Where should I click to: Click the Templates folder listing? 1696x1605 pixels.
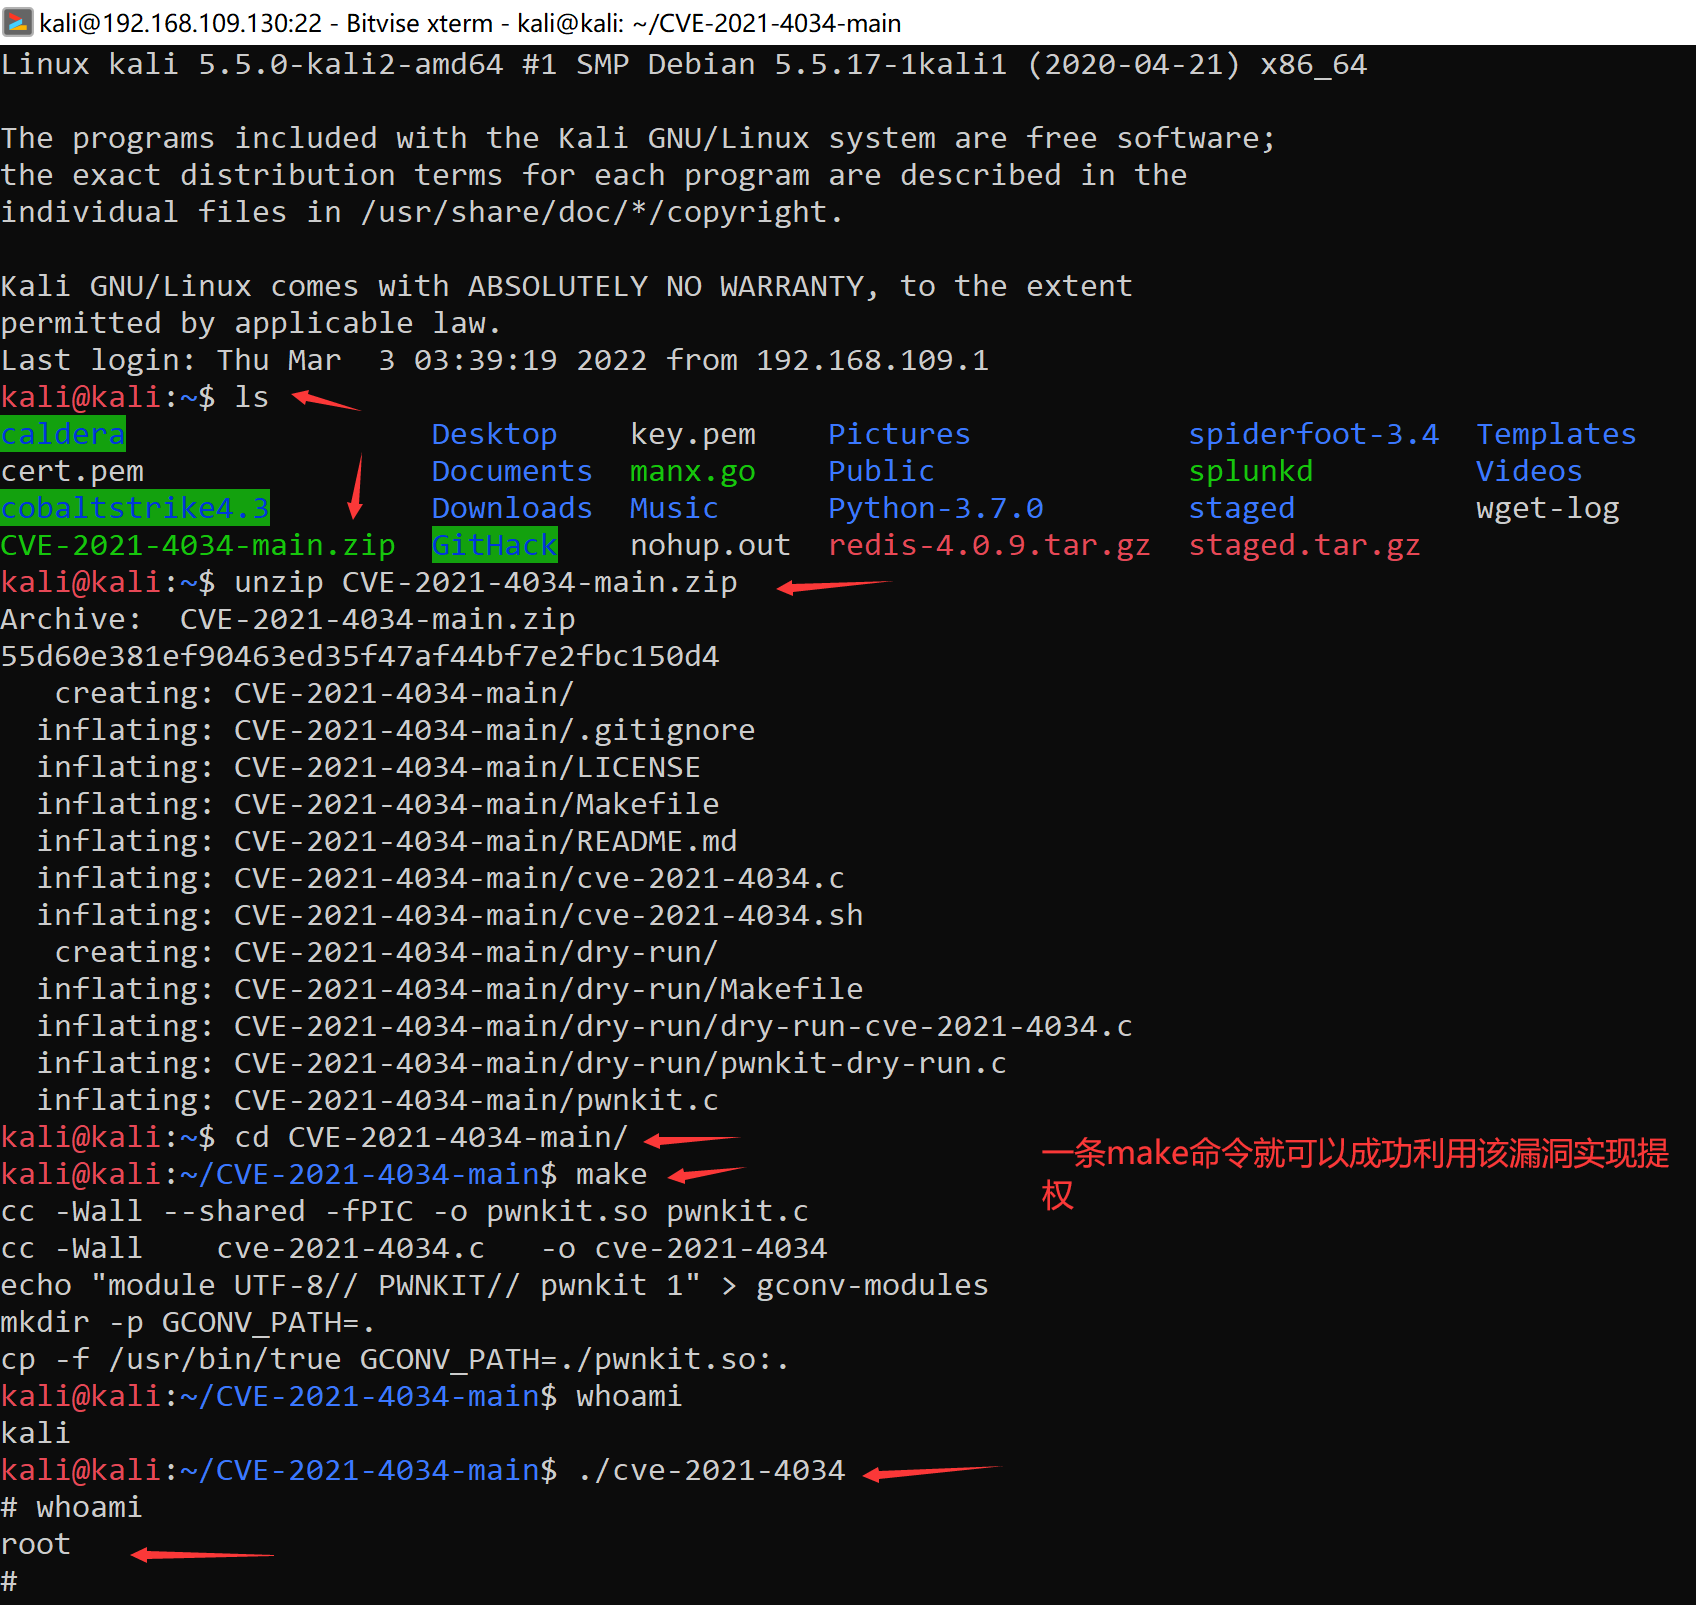pyautogui.click(x=1556, y=433)
